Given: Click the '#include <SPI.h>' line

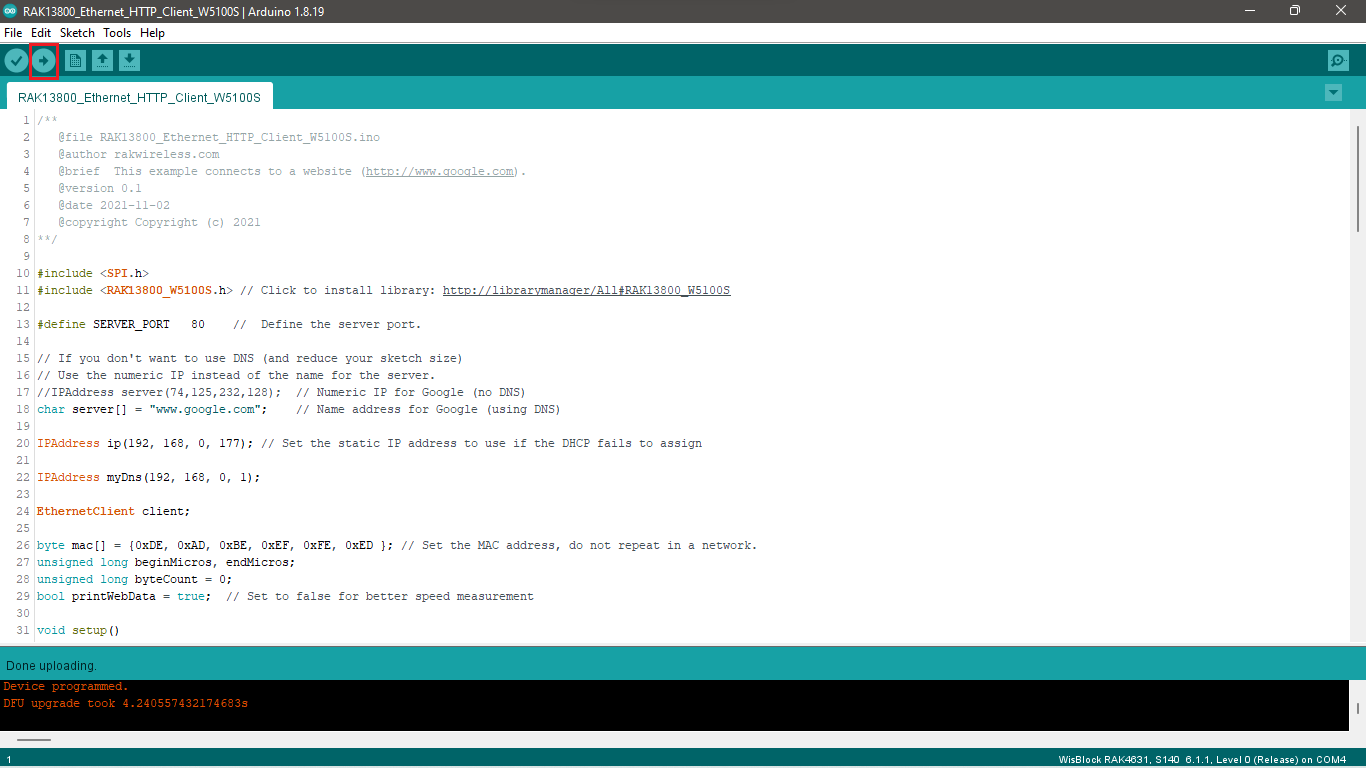Looking at the screenshot, I should (93, 273).
